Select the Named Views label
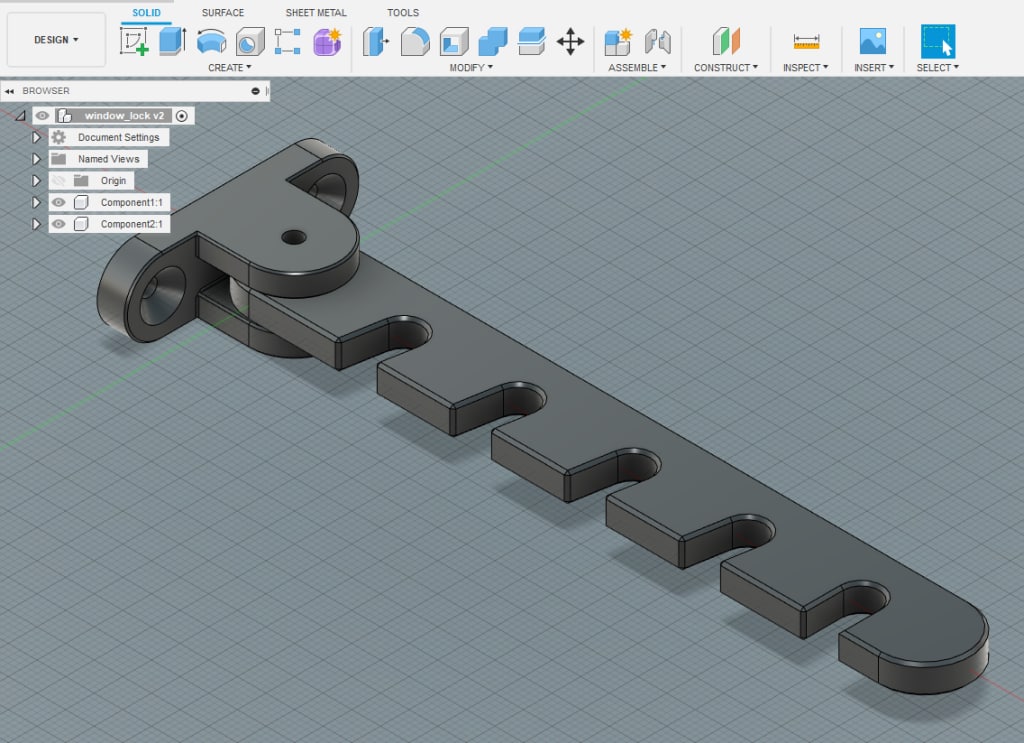Screen dimensions: 1024x743 click(108, 159)
